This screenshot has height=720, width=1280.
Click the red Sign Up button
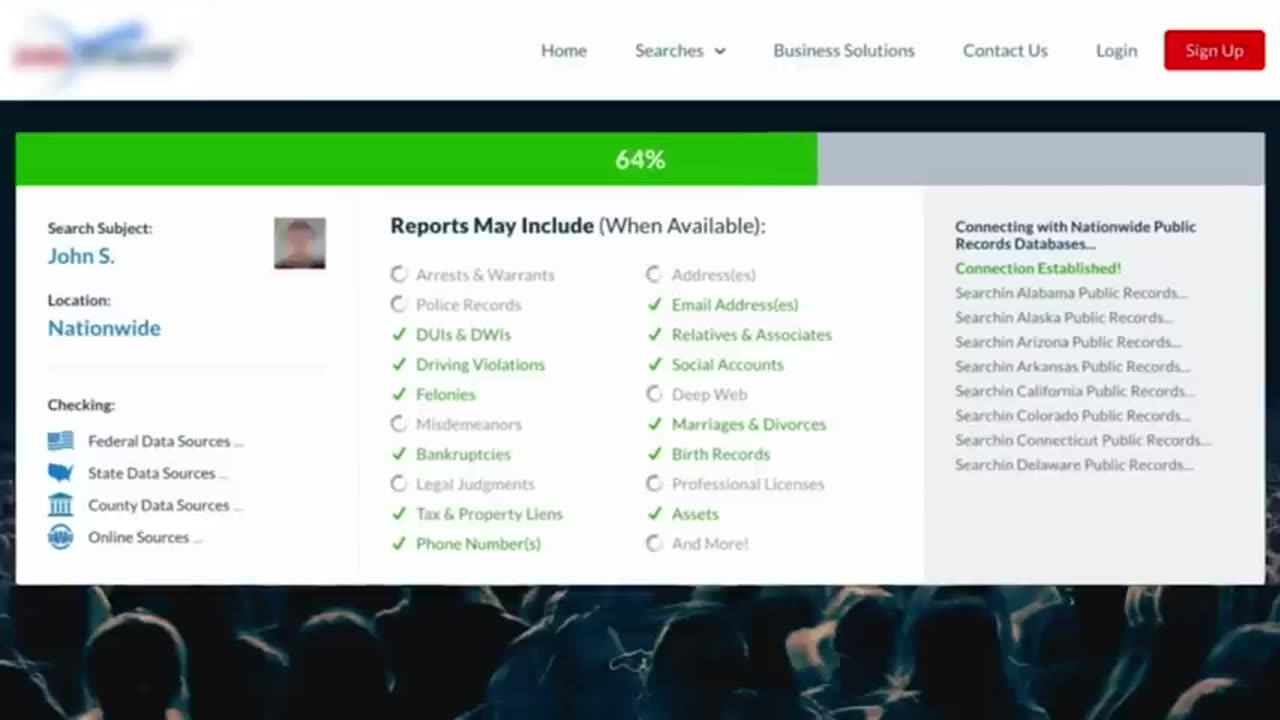point(1214,50)
